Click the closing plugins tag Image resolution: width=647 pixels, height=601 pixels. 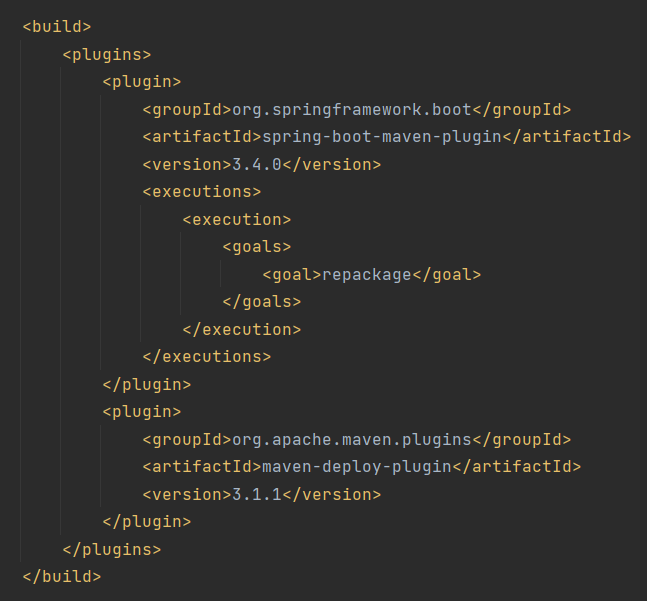click(112, 549)
